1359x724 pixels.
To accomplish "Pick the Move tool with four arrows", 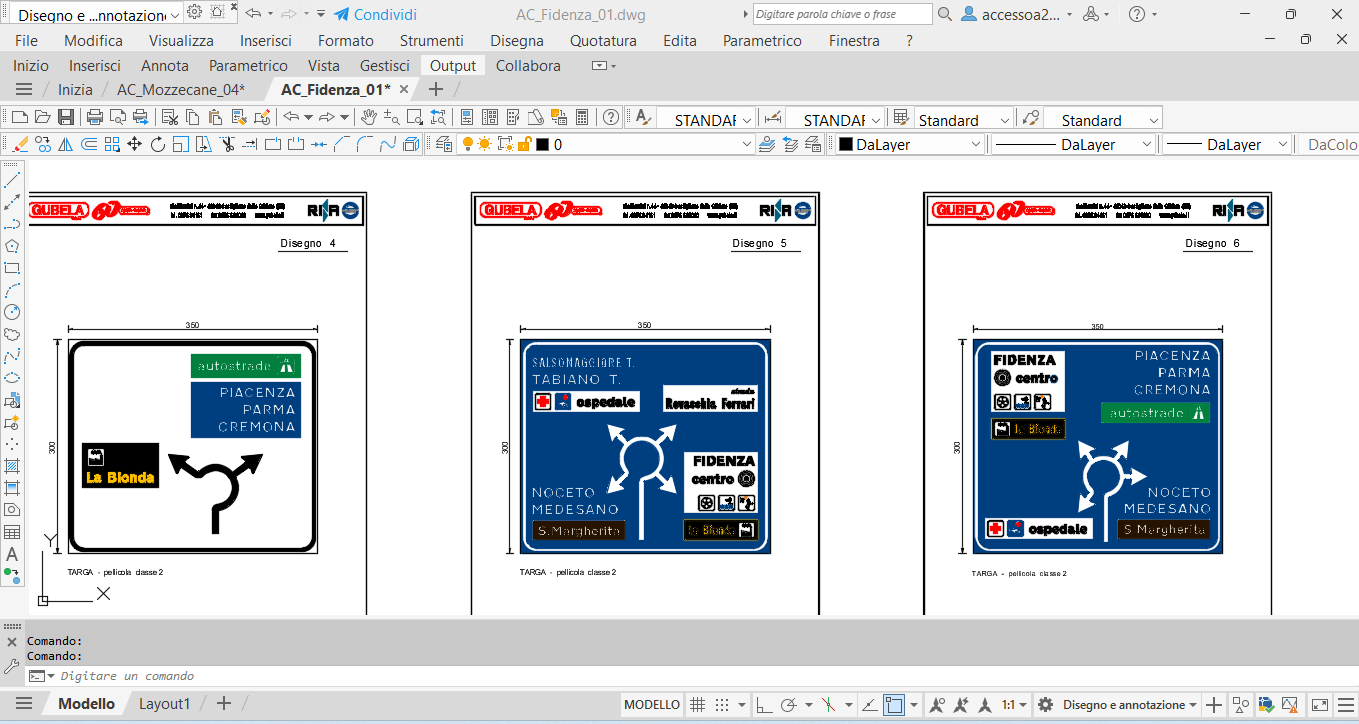I will pos(134,144).
